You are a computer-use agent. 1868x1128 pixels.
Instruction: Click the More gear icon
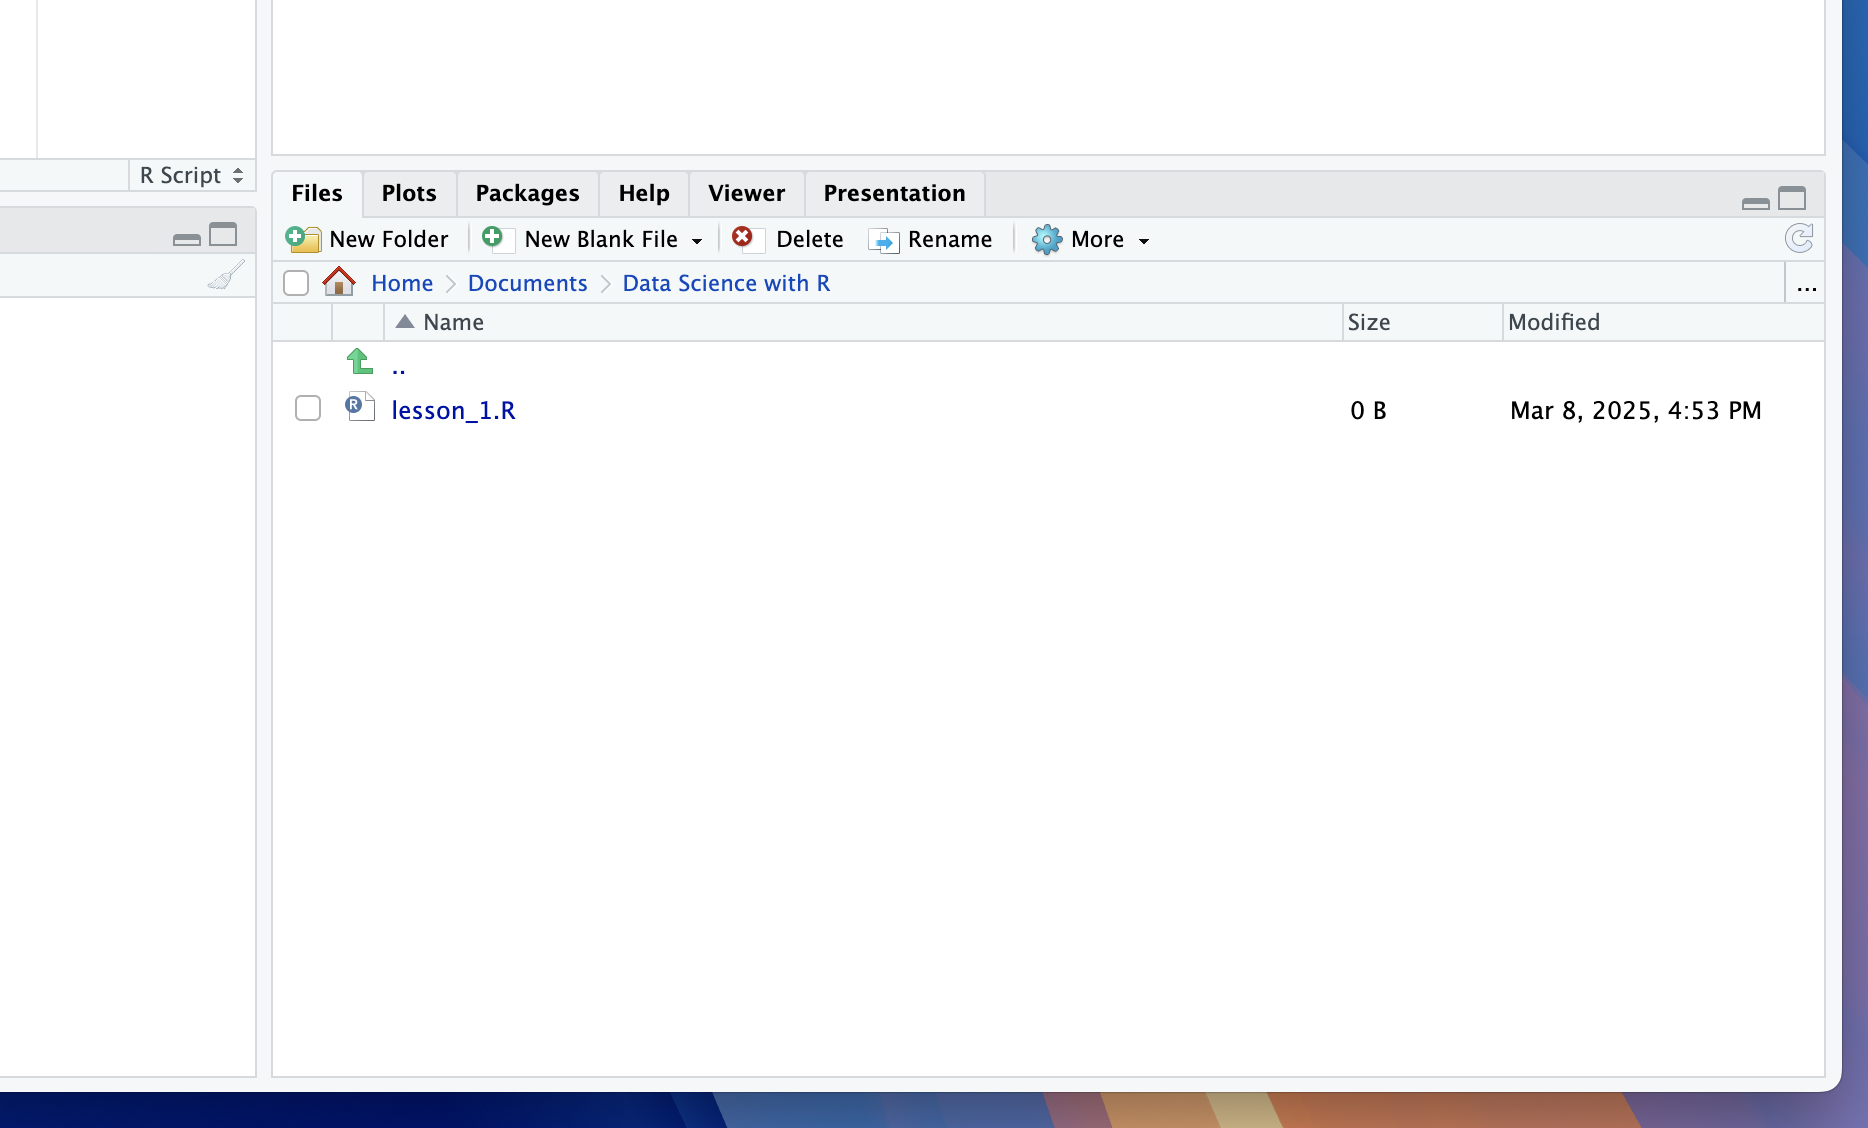coord(1046,239)
